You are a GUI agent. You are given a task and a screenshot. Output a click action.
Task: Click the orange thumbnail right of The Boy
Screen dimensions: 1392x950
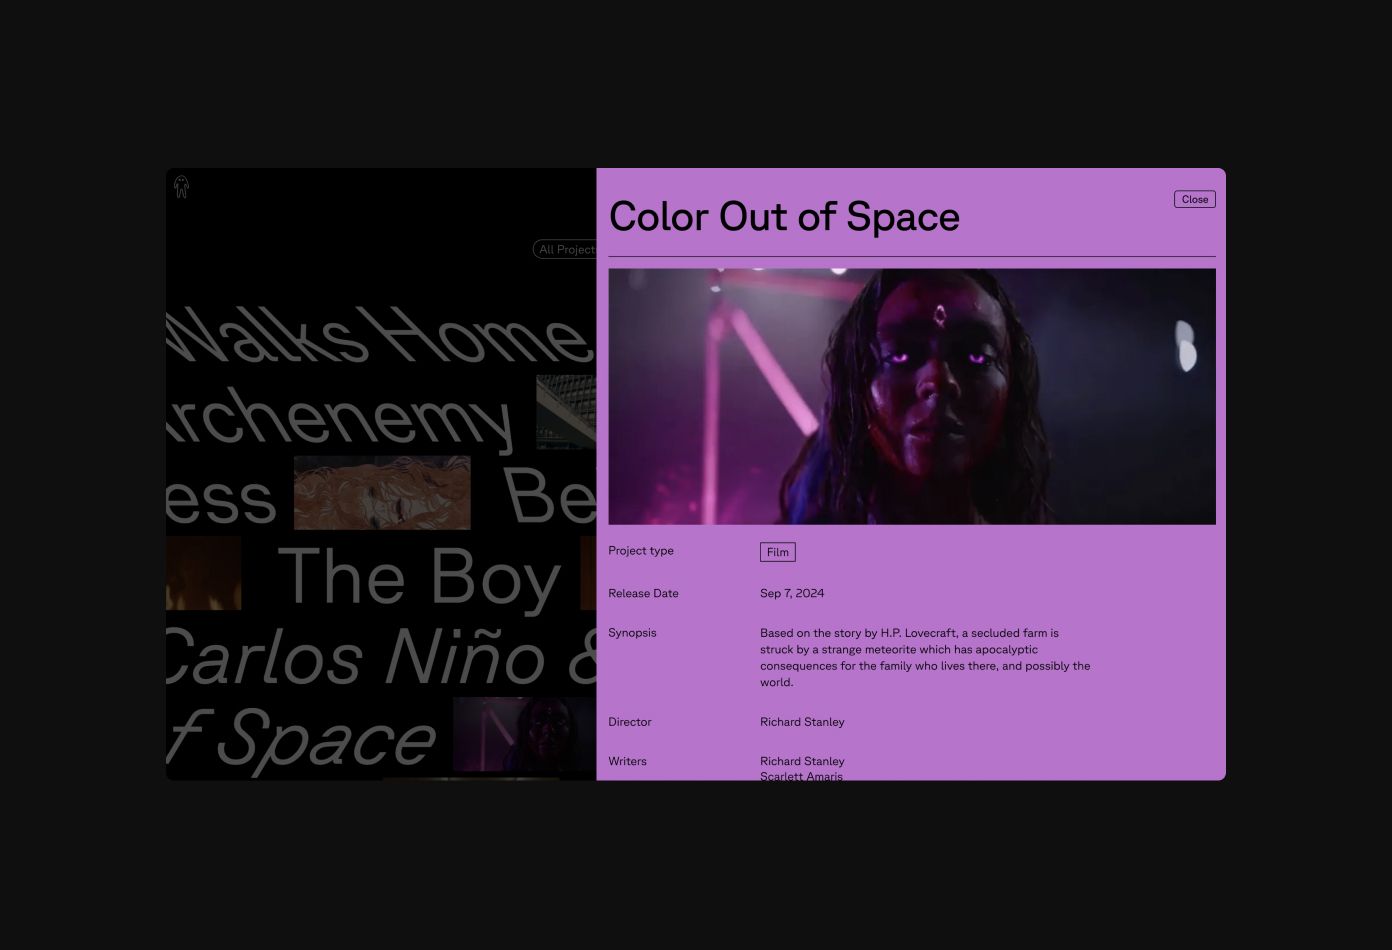pos(588,573)
